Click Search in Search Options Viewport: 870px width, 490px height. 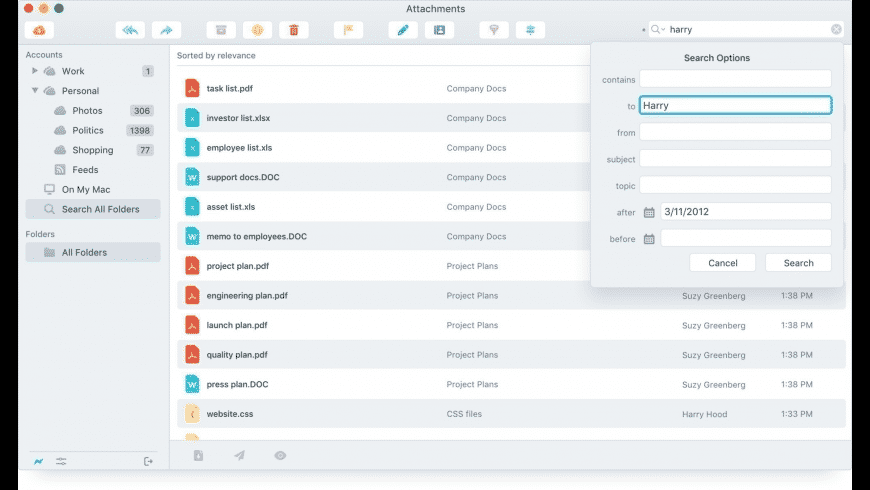(798, 263)
